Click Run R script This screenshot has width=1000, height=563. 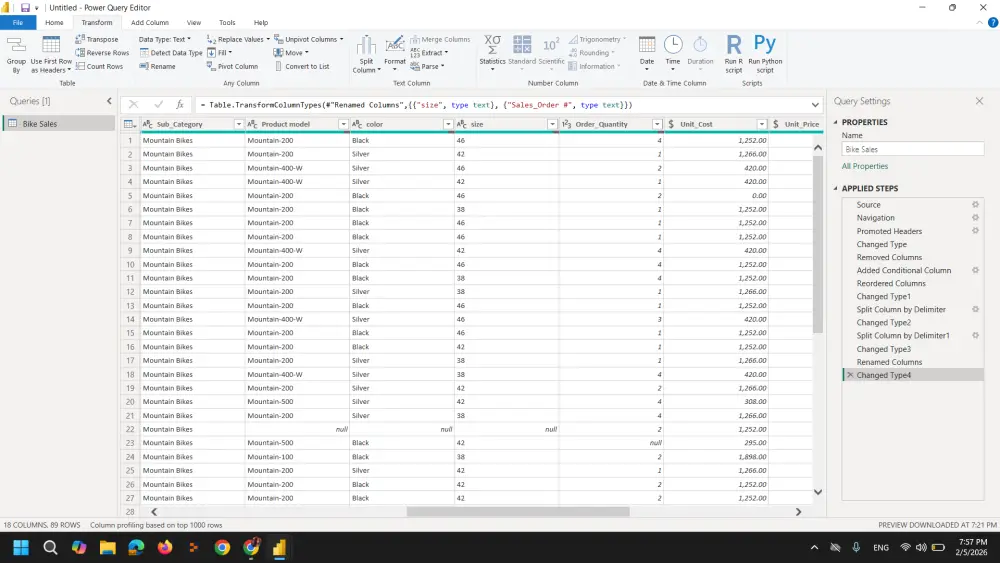click(733, 55)
